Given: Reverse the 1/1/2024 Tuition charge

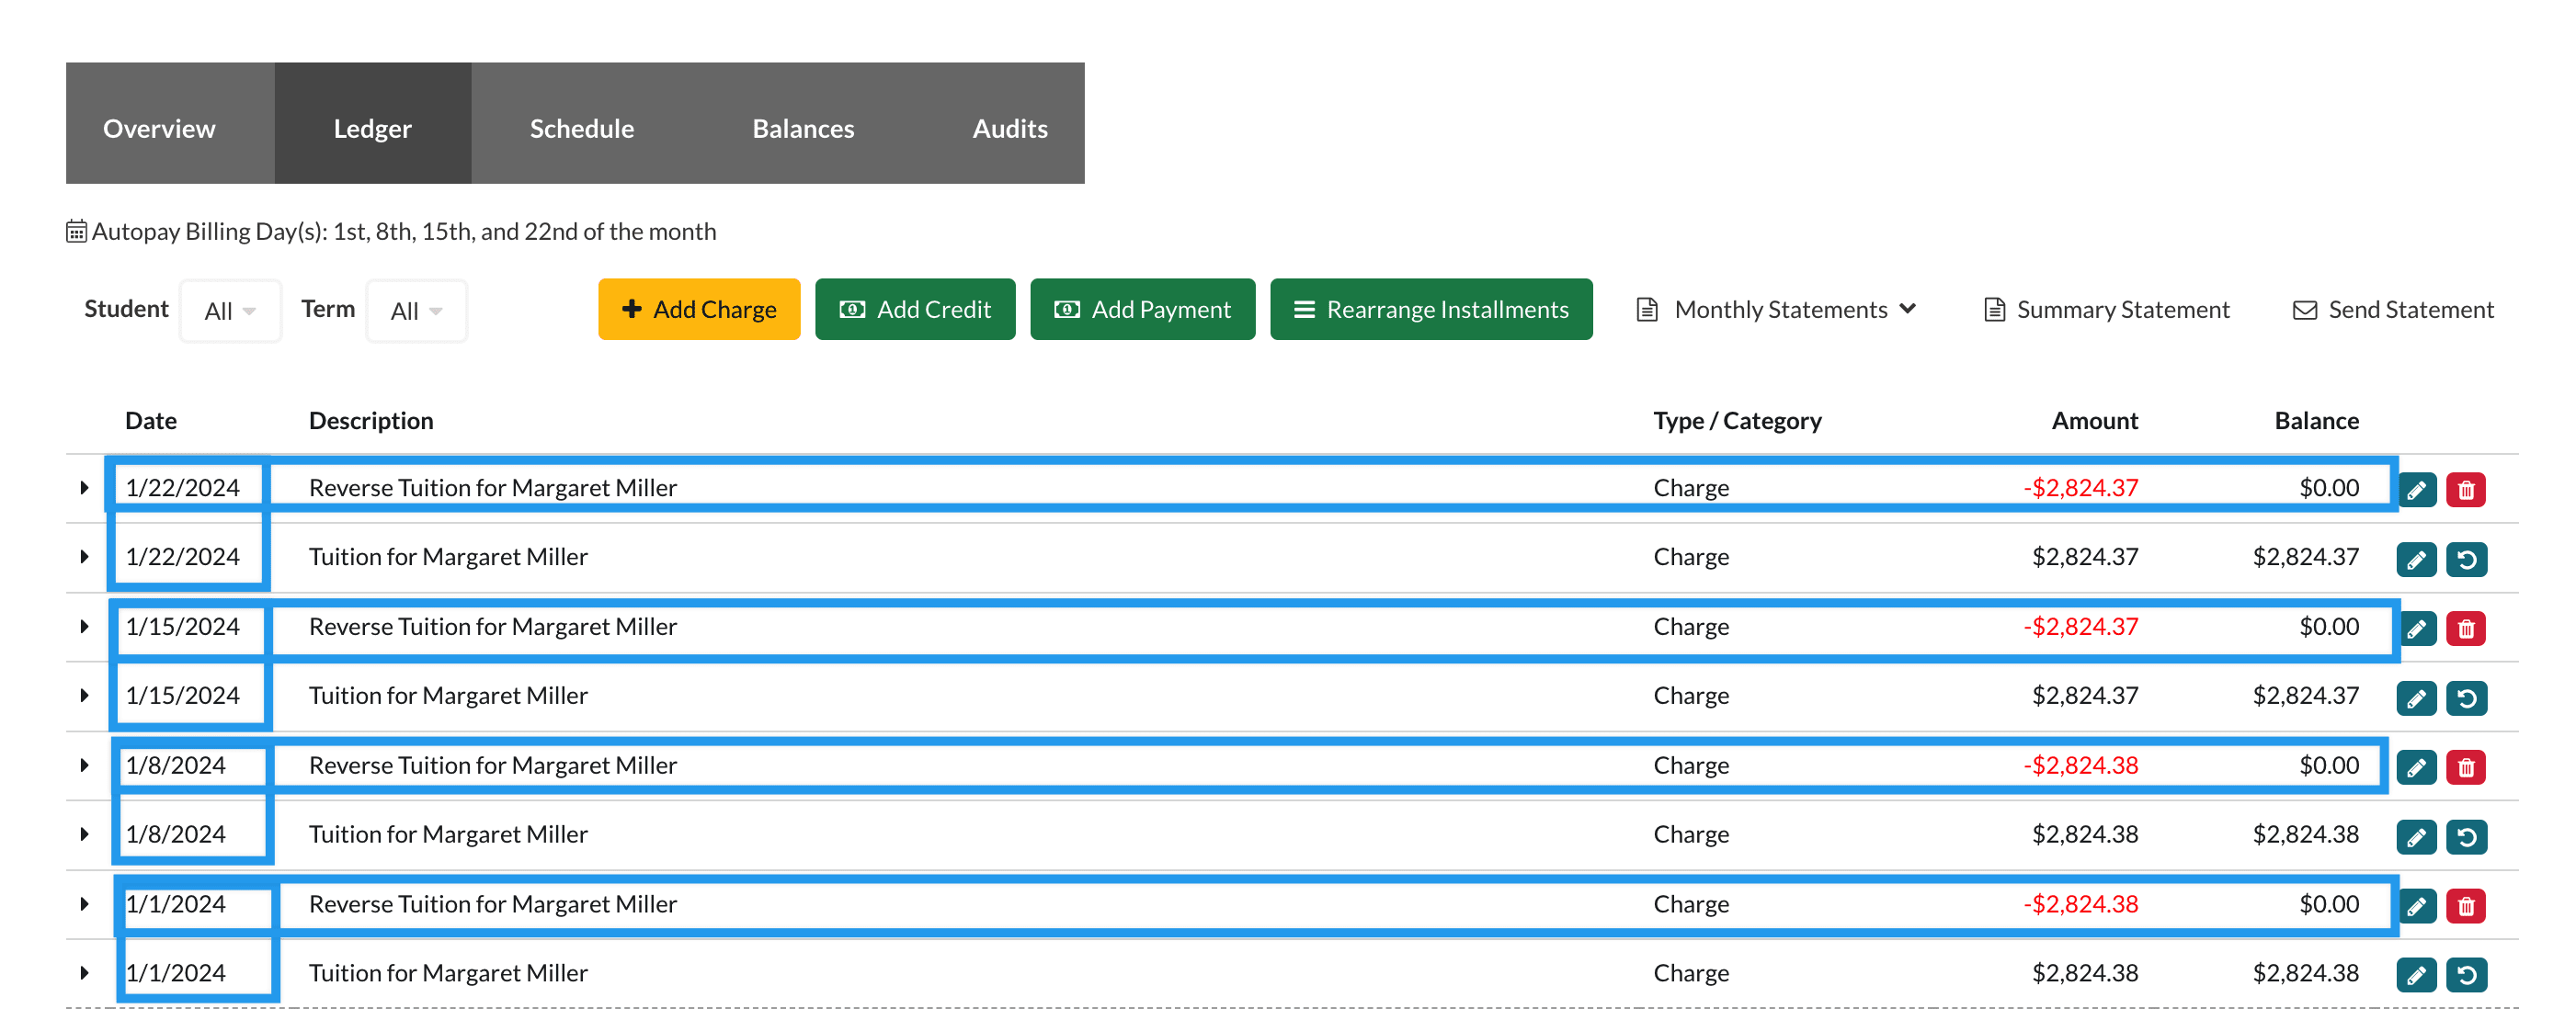Looking at the screenshot, I should tap(2465, 975).
